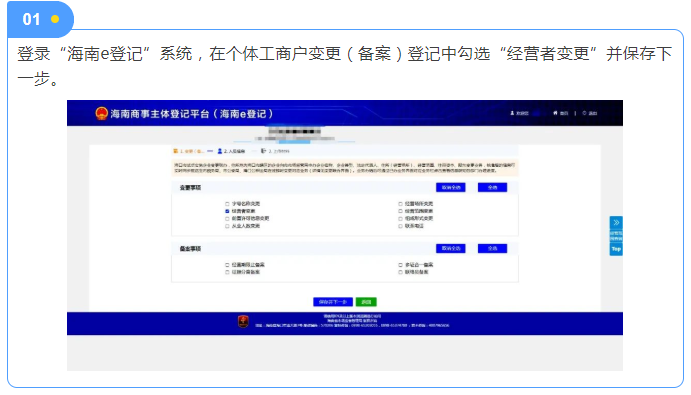Check 从业人数变更 checkbox
Viewport: 691px width, 395px height.
pyautogui.click(x=227, y=226)
